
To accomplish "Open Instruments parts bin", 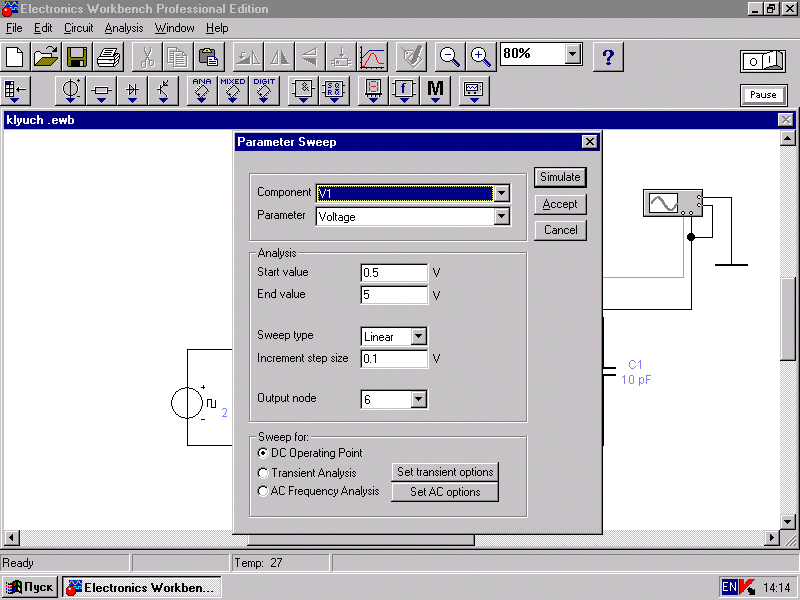I will pos(474,91).
